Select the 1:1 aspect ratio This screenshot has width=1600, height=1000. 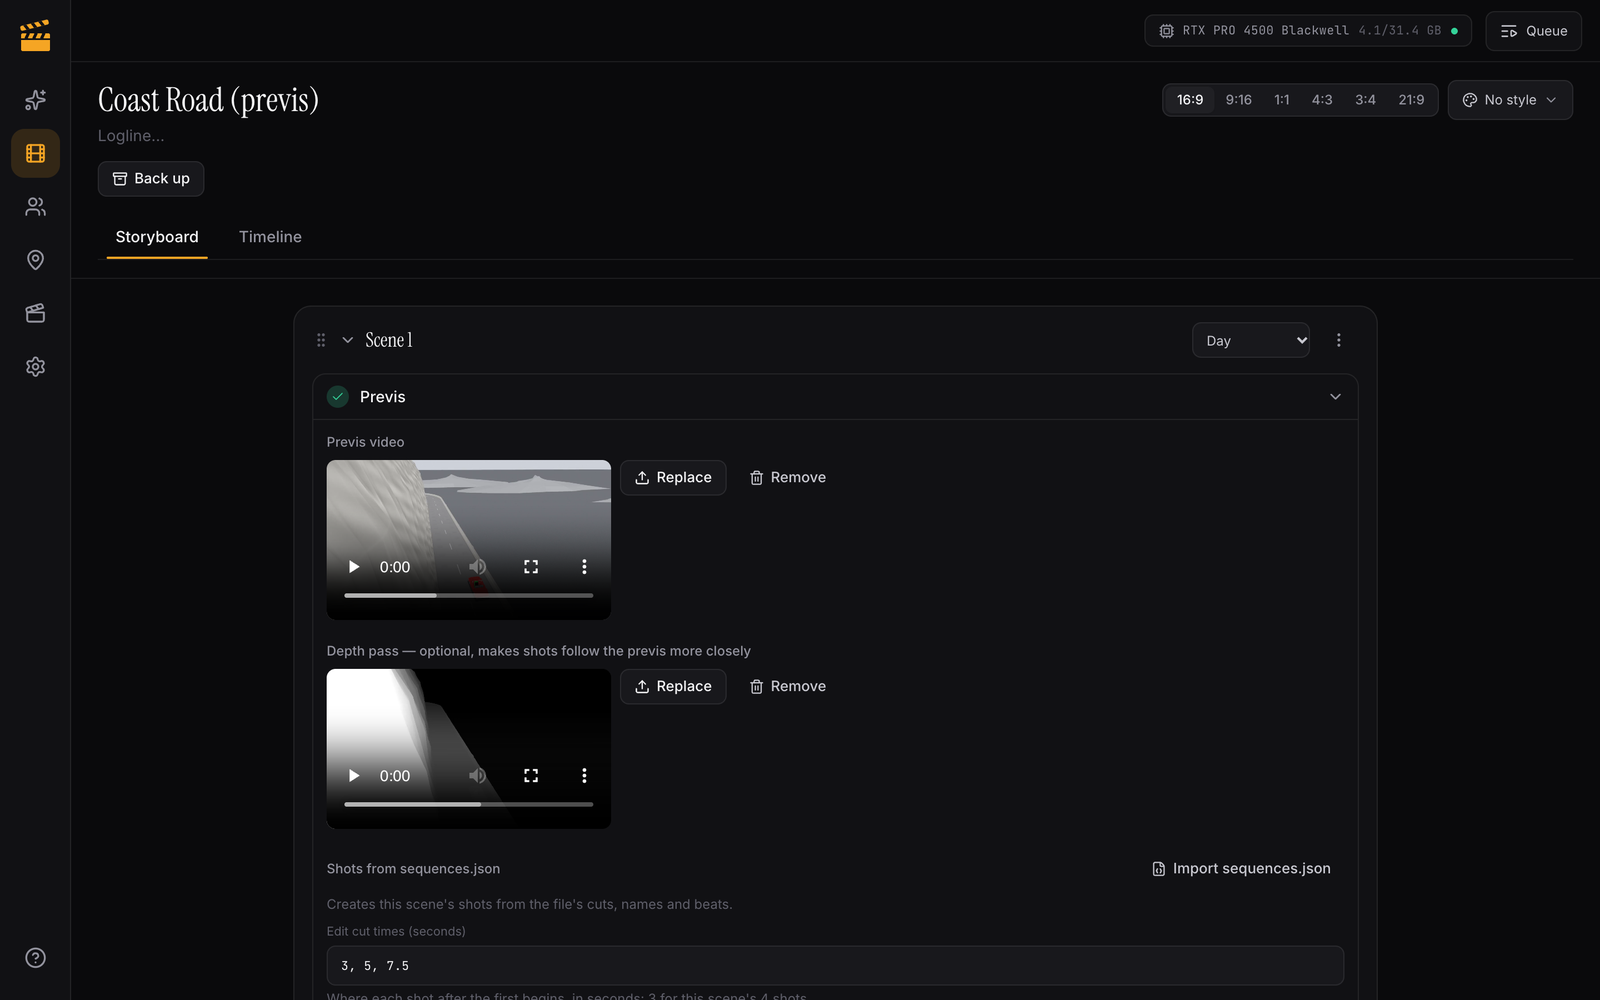(1282, 100)
